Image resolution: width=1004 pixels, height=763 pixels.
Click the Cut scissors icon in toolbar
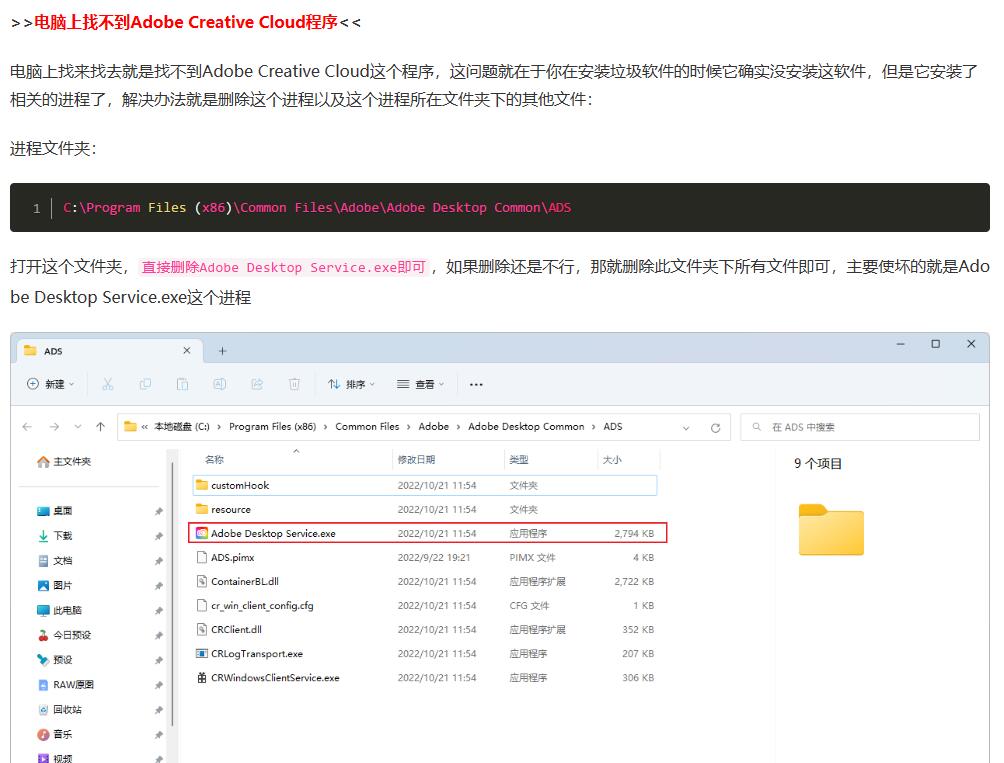tap(108, 384)
